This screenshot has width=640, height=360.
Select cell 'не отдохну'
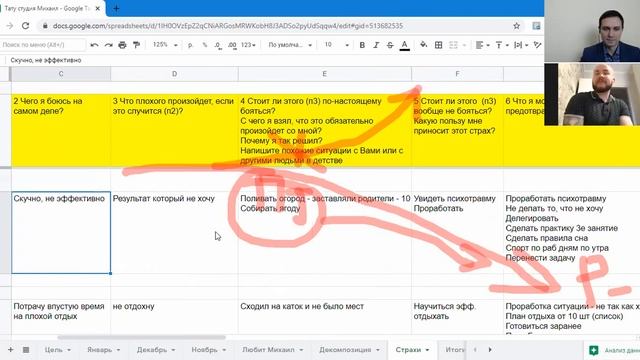coord(174,318)
